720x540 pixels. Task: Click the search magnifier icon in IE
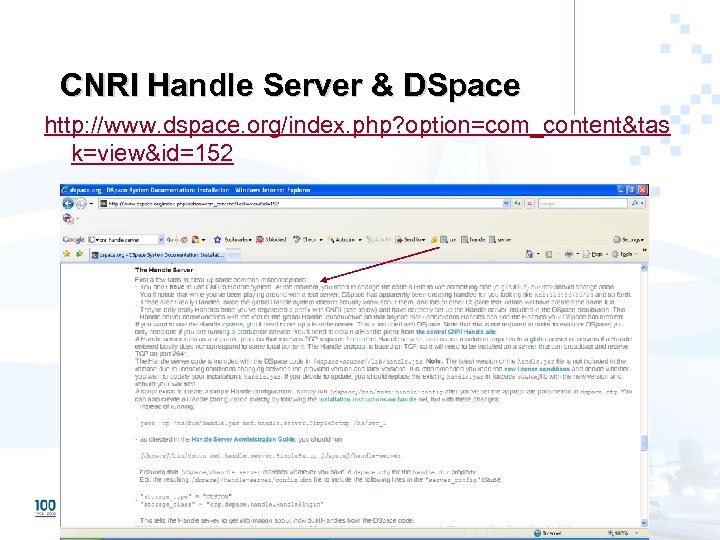(634, 203)
